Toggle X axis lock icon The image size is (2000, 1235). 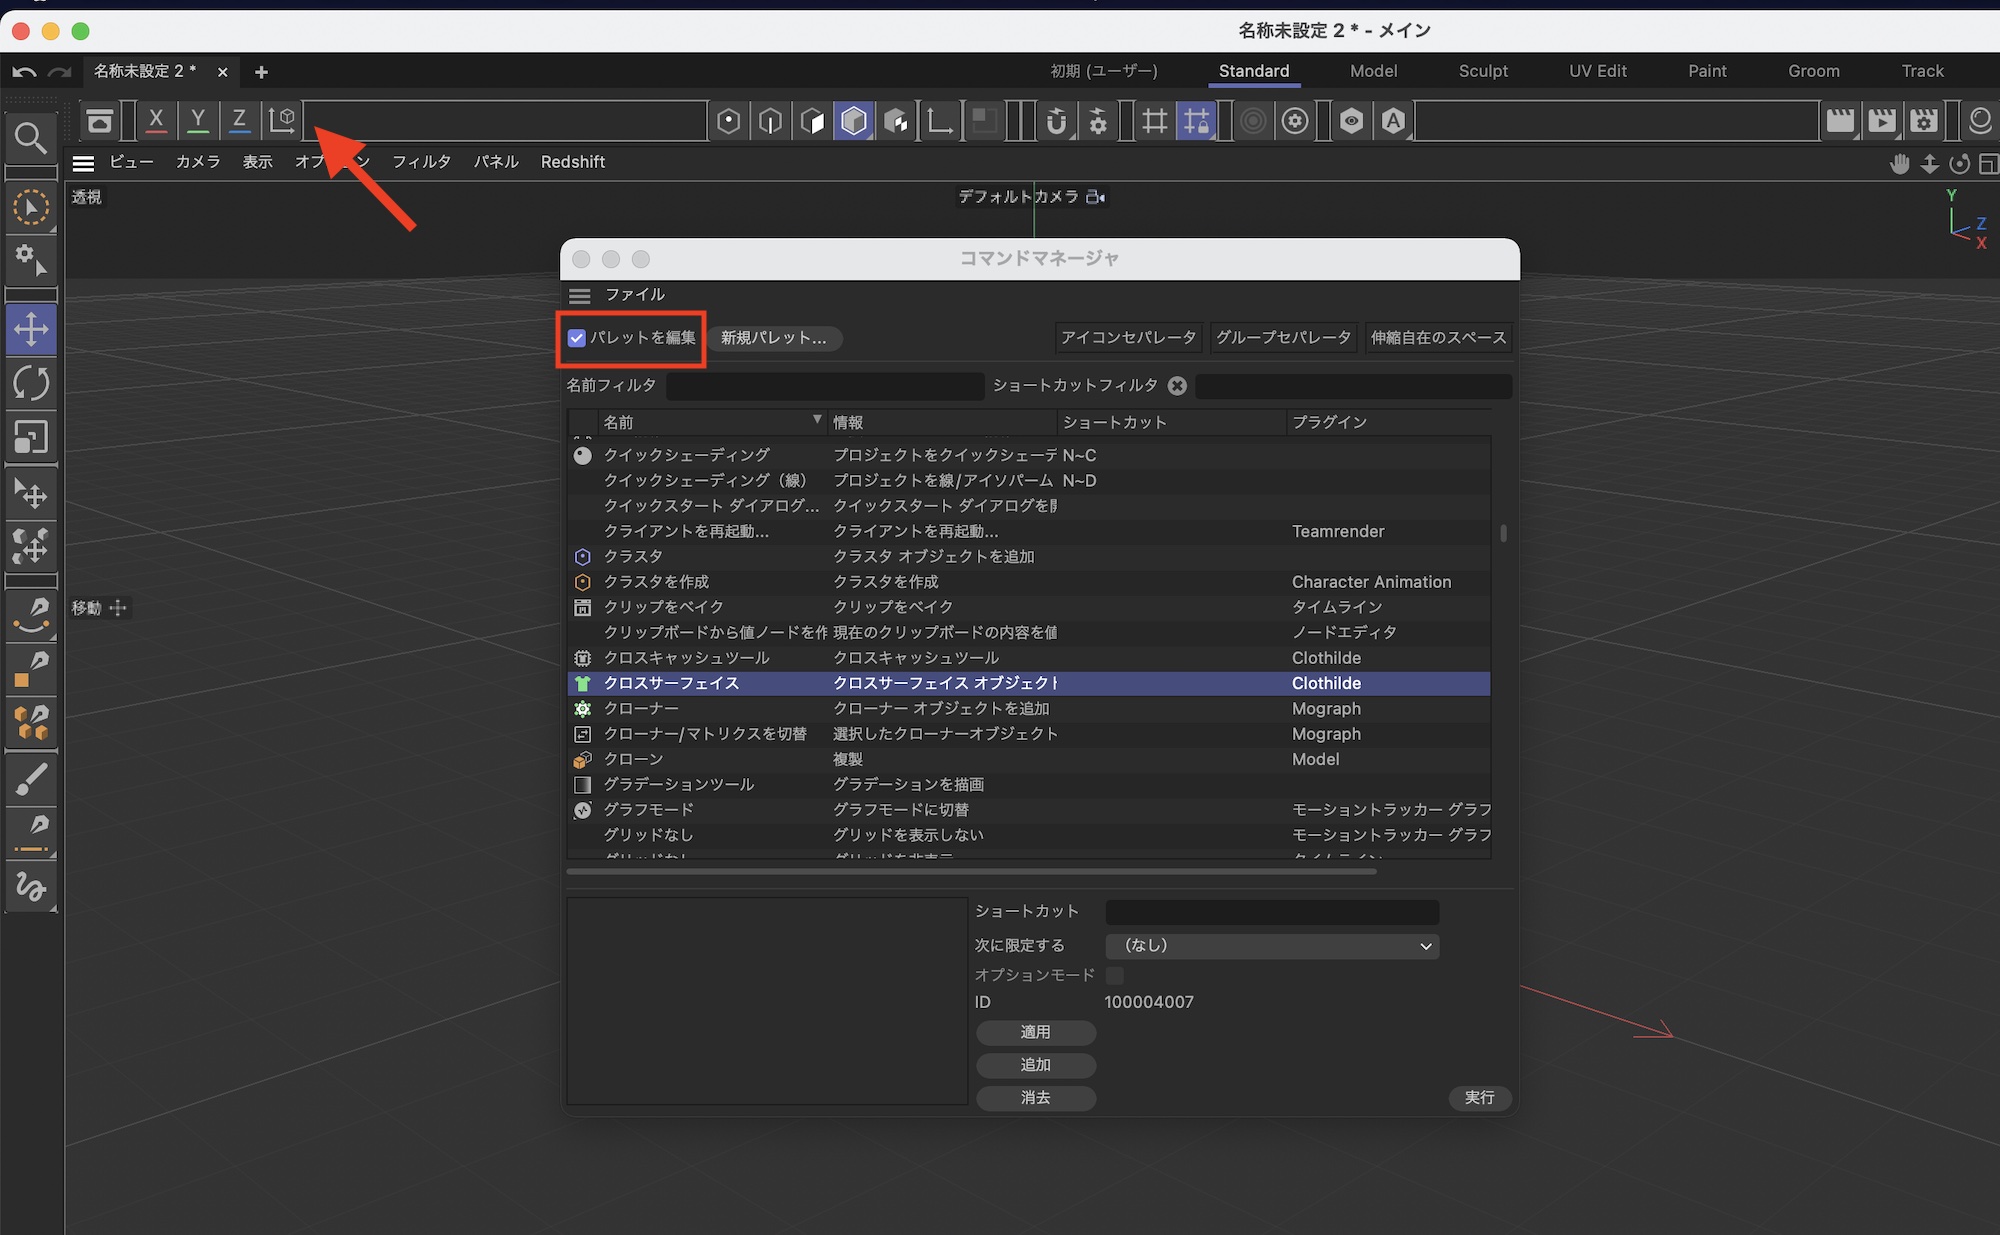[156, 121]
